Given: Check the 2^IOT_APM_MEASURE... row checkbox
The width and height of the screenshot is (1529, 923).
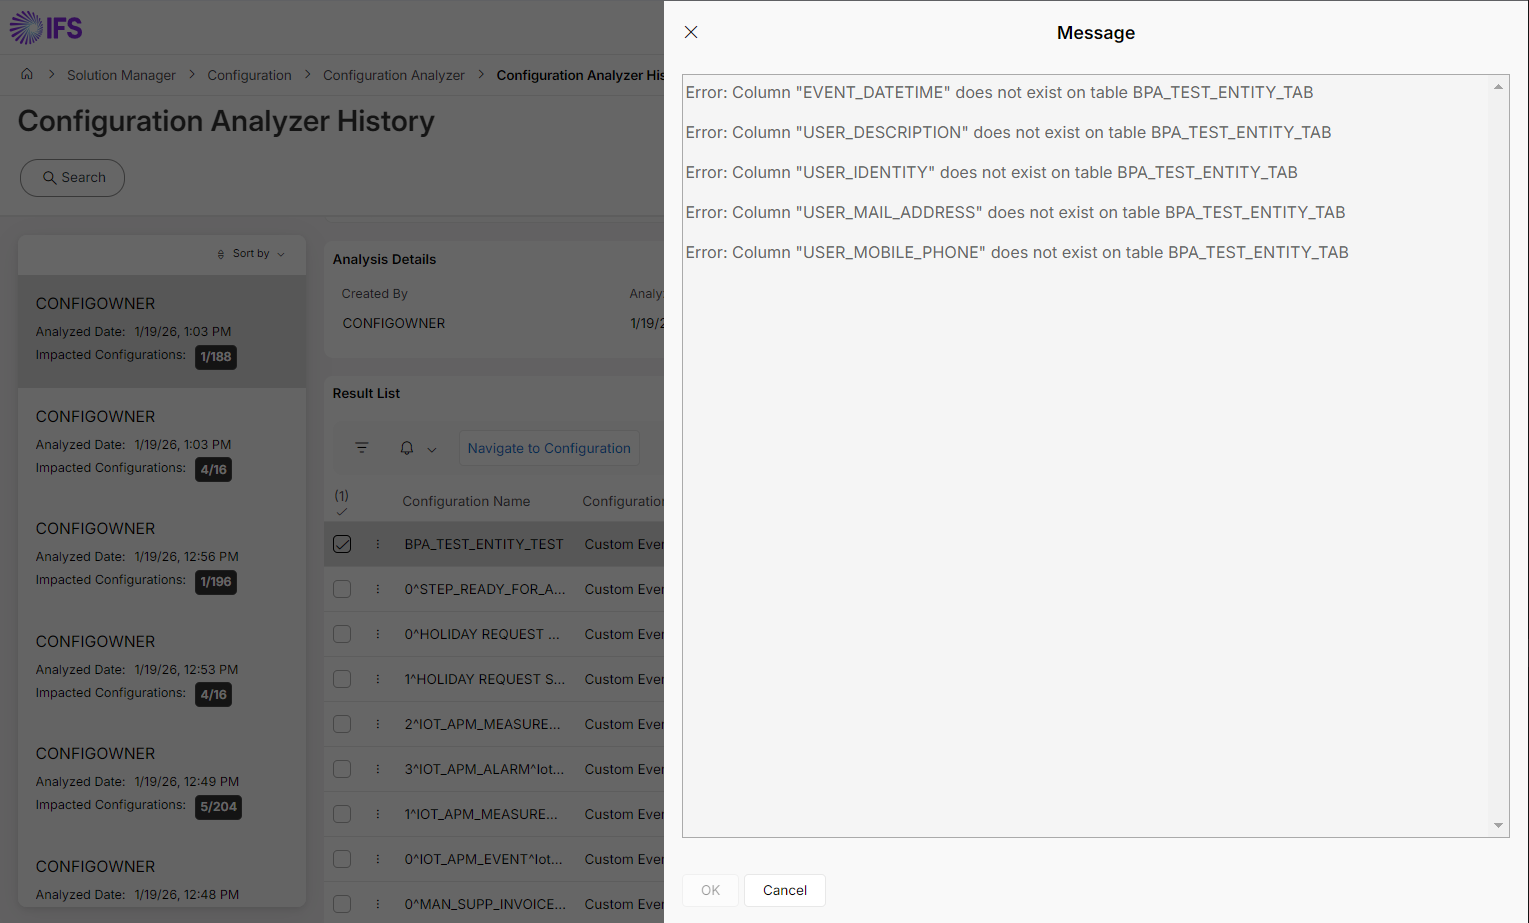Looking at the screenshot, I should [x=342, y=724].
